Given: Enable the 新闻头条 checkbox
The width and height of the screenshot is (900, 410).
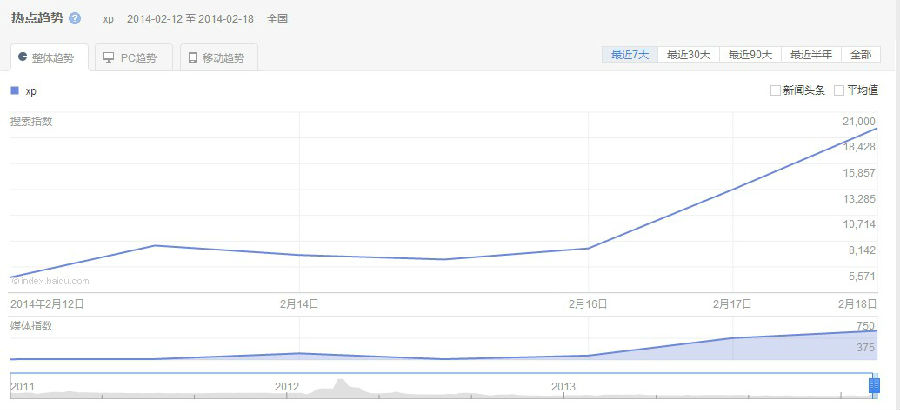Looking at the screenshot, I should click(x=775, y=91).
